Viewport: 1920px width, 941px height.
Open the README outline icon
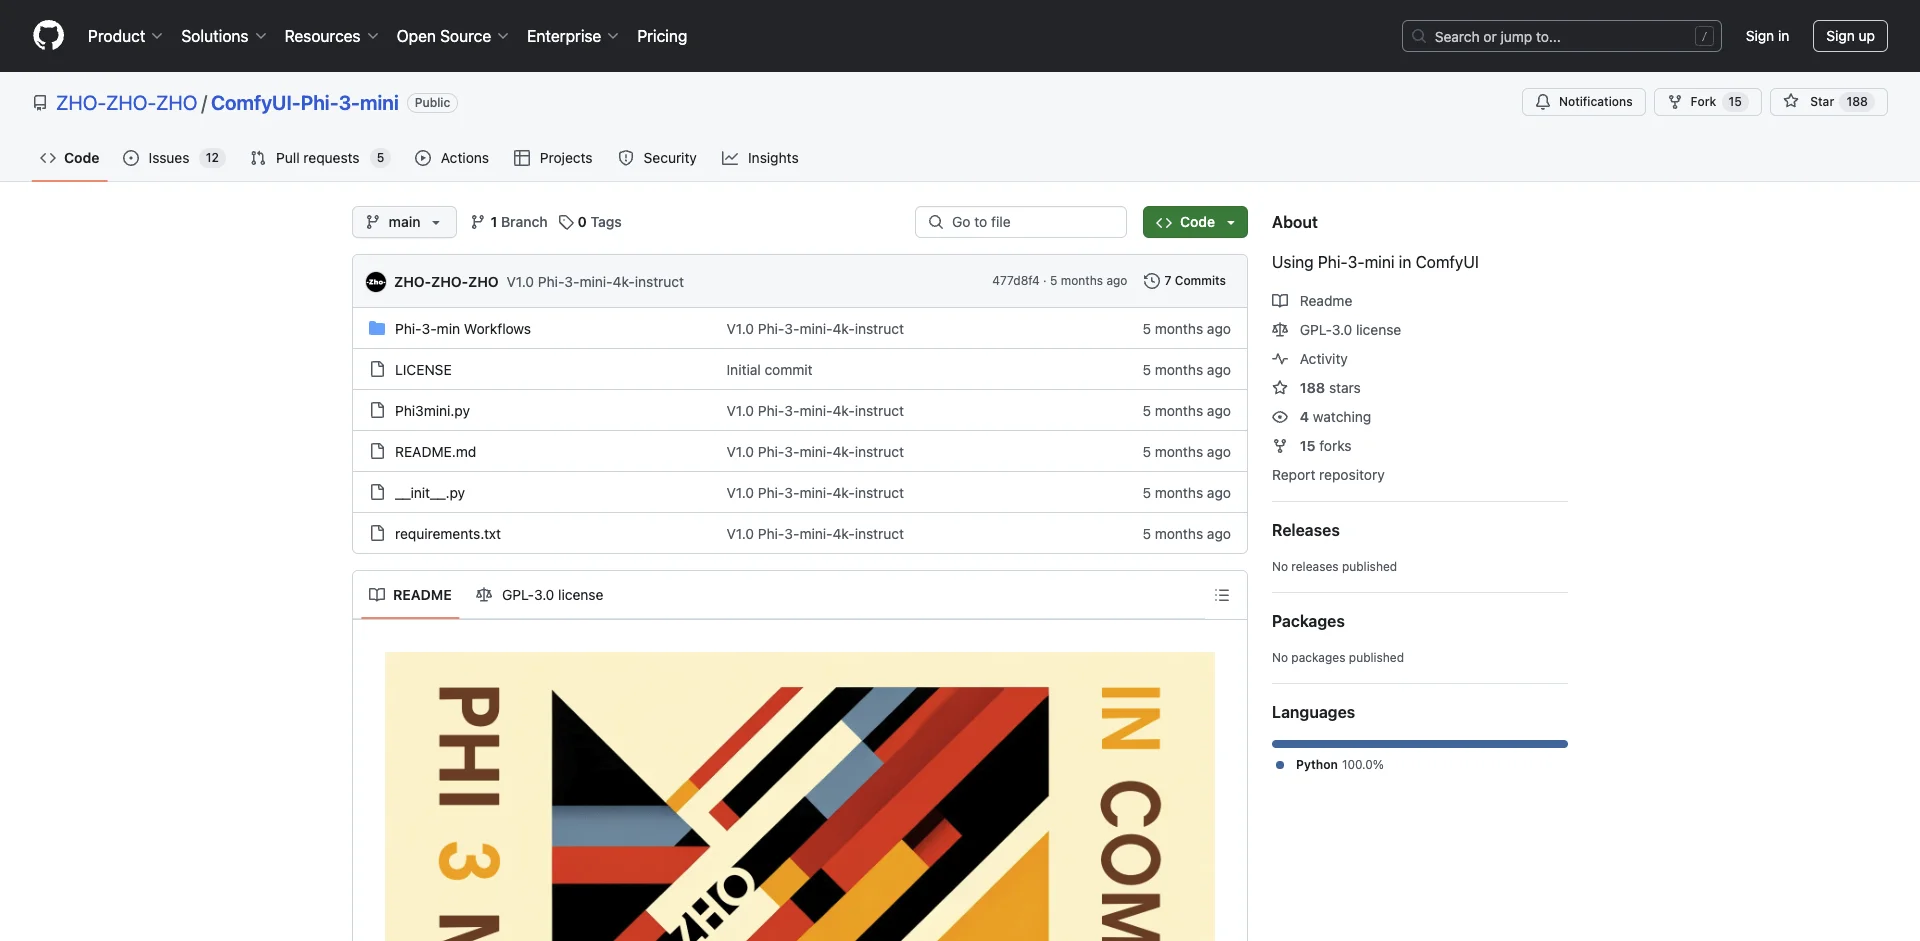[1221, 595]
